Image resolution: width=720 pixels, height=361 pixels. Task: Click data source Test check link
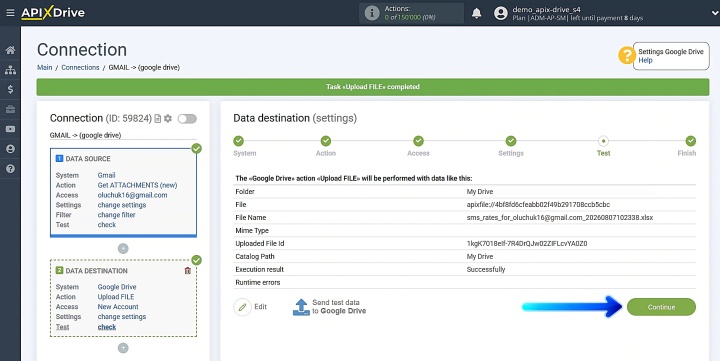[x=107, y=225]
